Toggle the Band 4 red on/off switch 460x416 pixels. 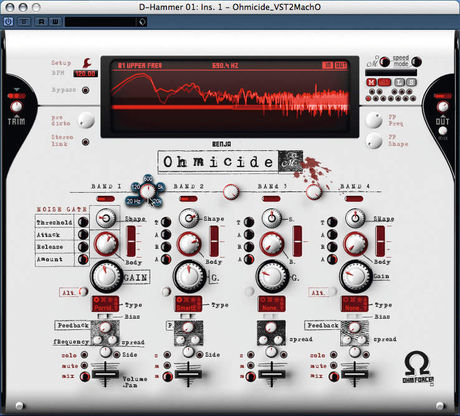tap(354, 199)
